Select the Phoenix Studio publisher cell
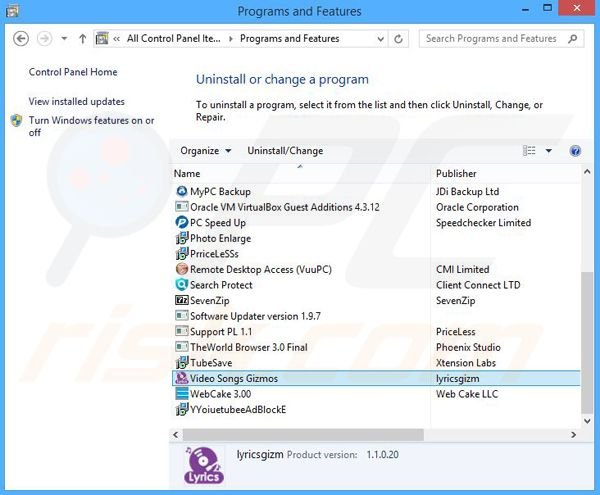 468,347
